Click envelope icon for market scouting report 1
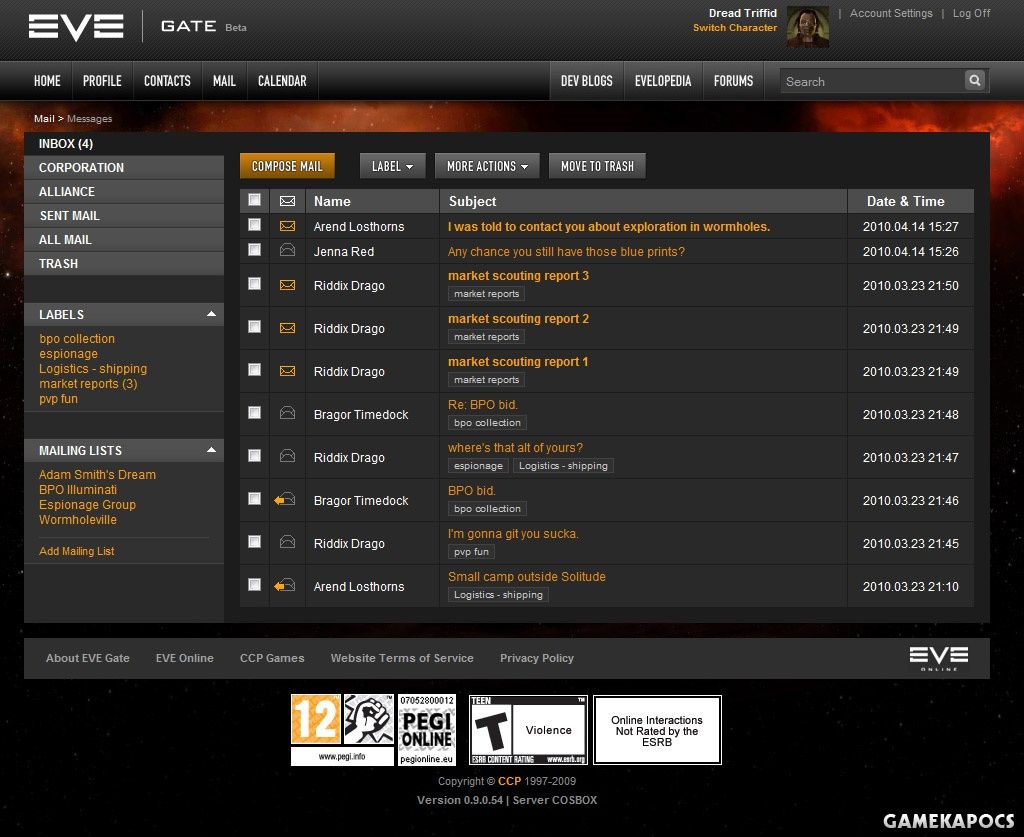This screenshot has width=1024, height=837. (287, 371)
